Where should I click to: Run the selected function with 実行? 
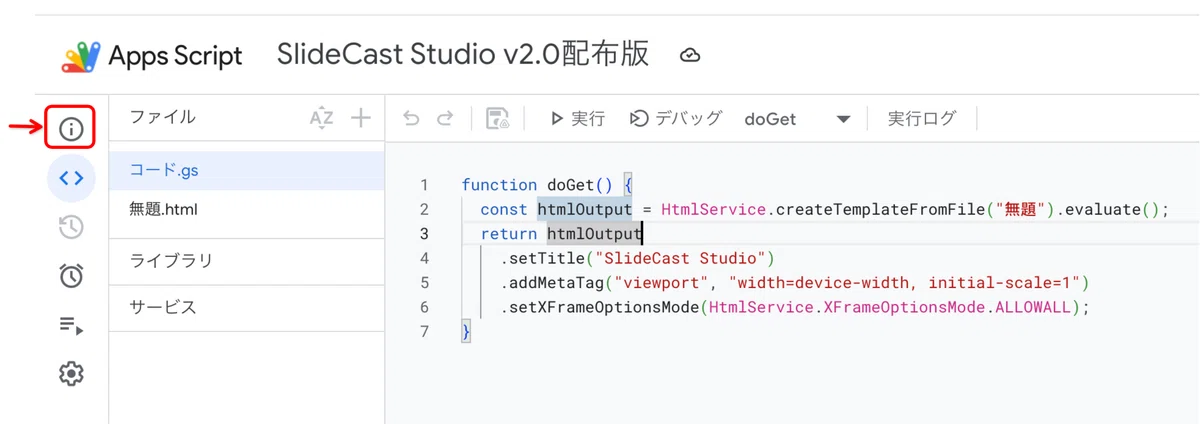(x=577, y=119)
